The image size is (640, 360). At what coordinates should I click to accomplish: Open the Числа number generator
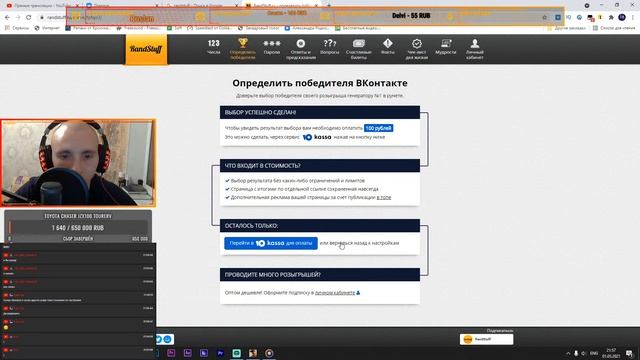click(213, 47)
